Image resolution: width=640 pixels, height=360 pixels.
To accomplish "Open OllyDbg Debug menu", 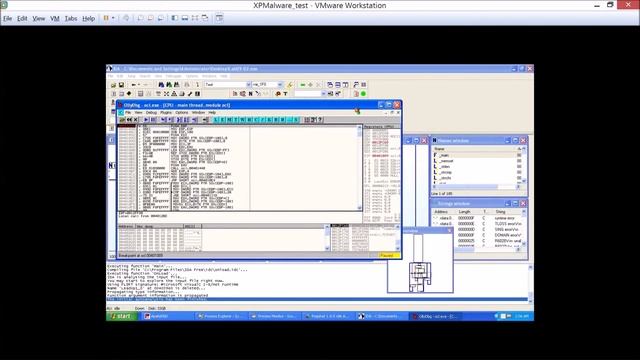I will pyautogui.click(x=151, y=112).
